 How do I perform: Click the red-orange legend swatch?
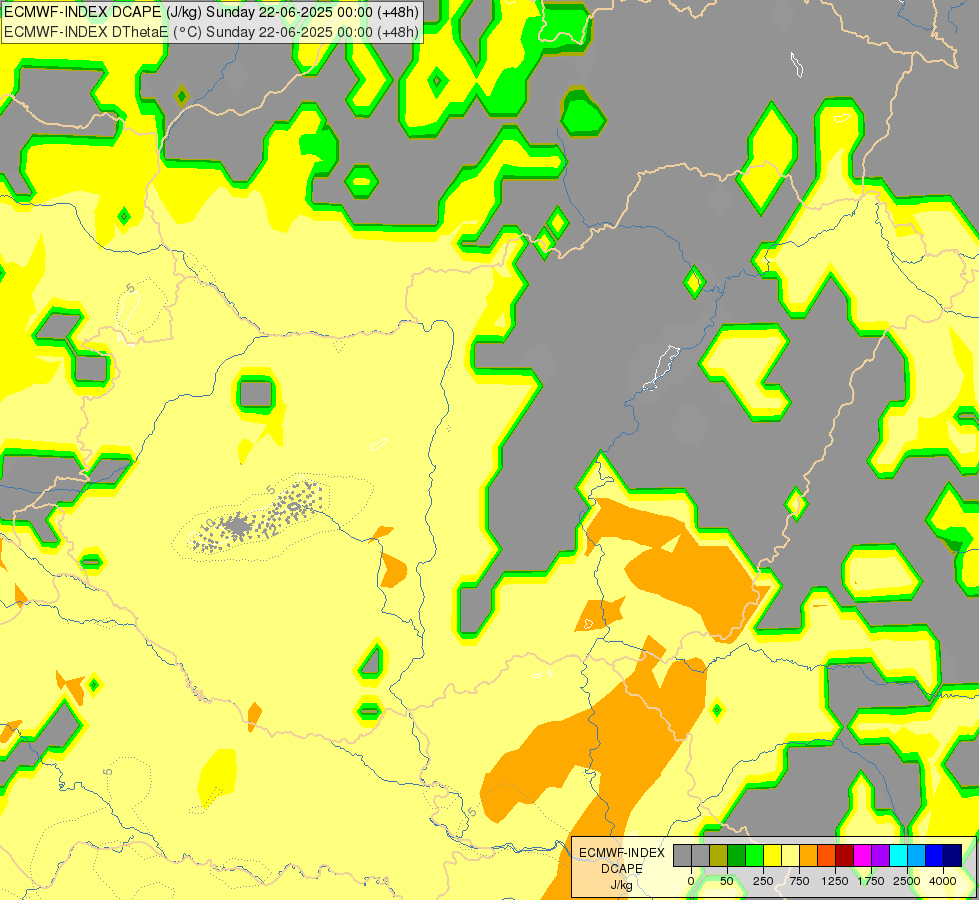coord(826,855)
